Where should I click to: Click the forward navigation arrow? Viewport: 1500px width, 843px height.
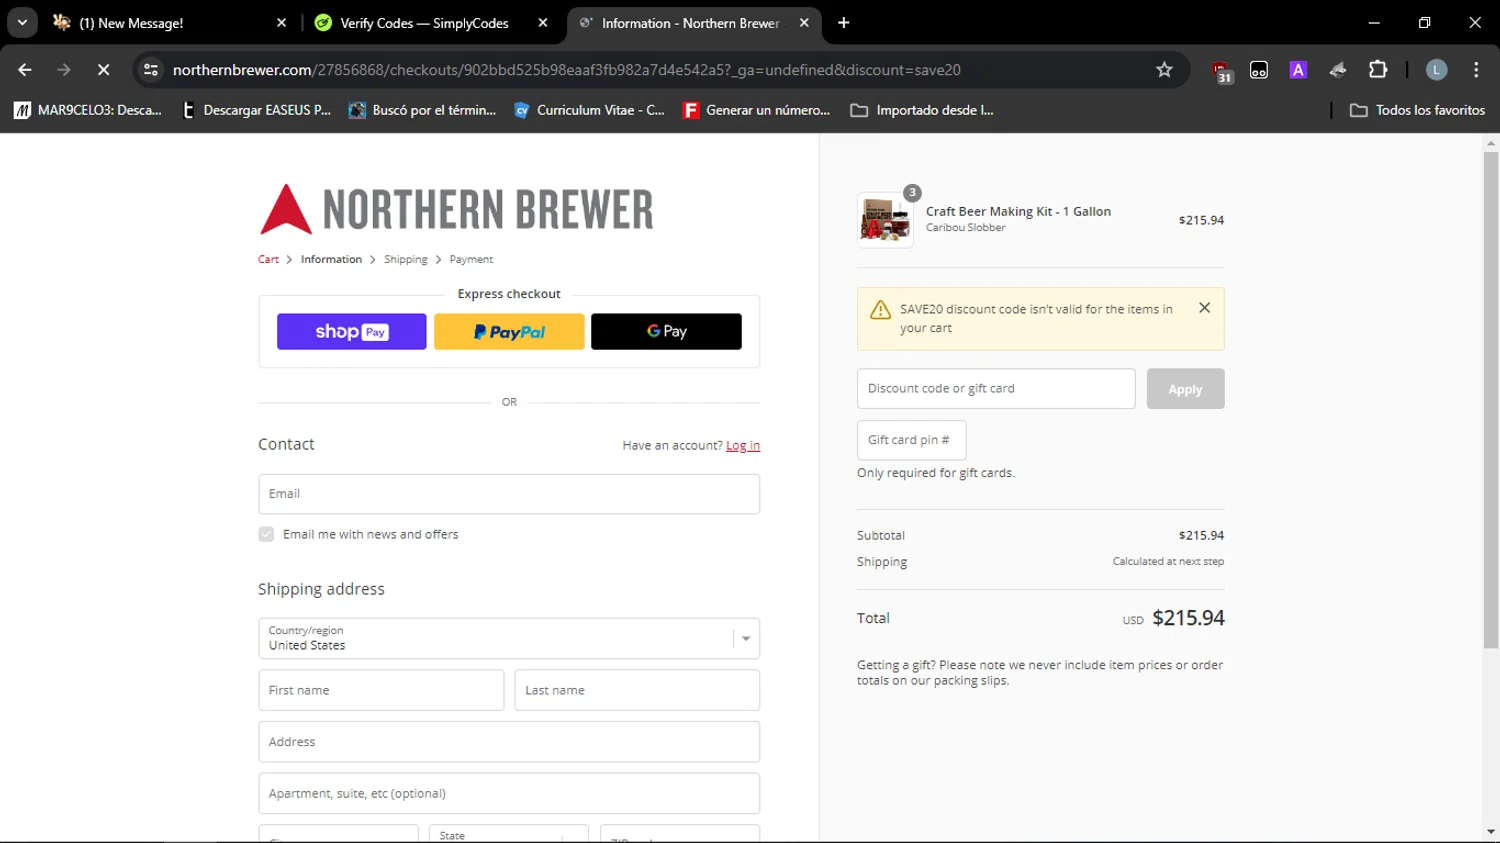[64, 70]
